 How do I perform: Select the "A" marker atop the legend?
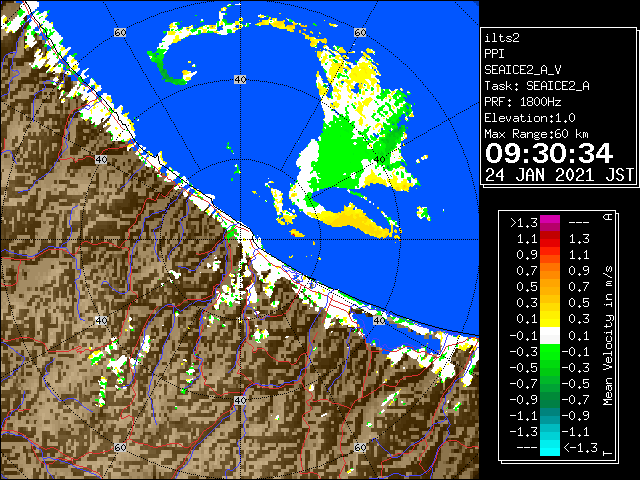tap(608, 217)
